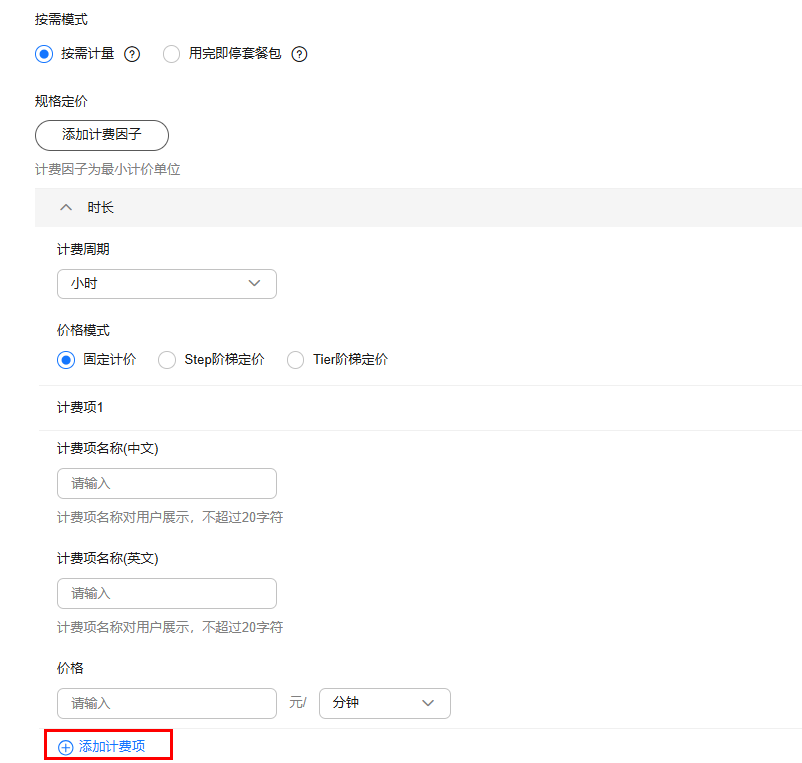Click the 按需模式 heading

[61, 19]
